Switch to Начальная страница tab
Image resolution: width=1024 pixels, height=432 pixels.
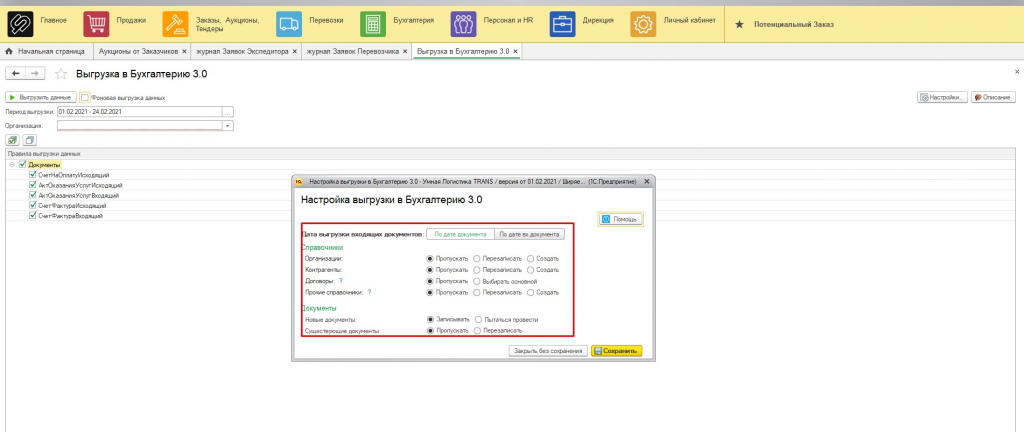point(44,51)
